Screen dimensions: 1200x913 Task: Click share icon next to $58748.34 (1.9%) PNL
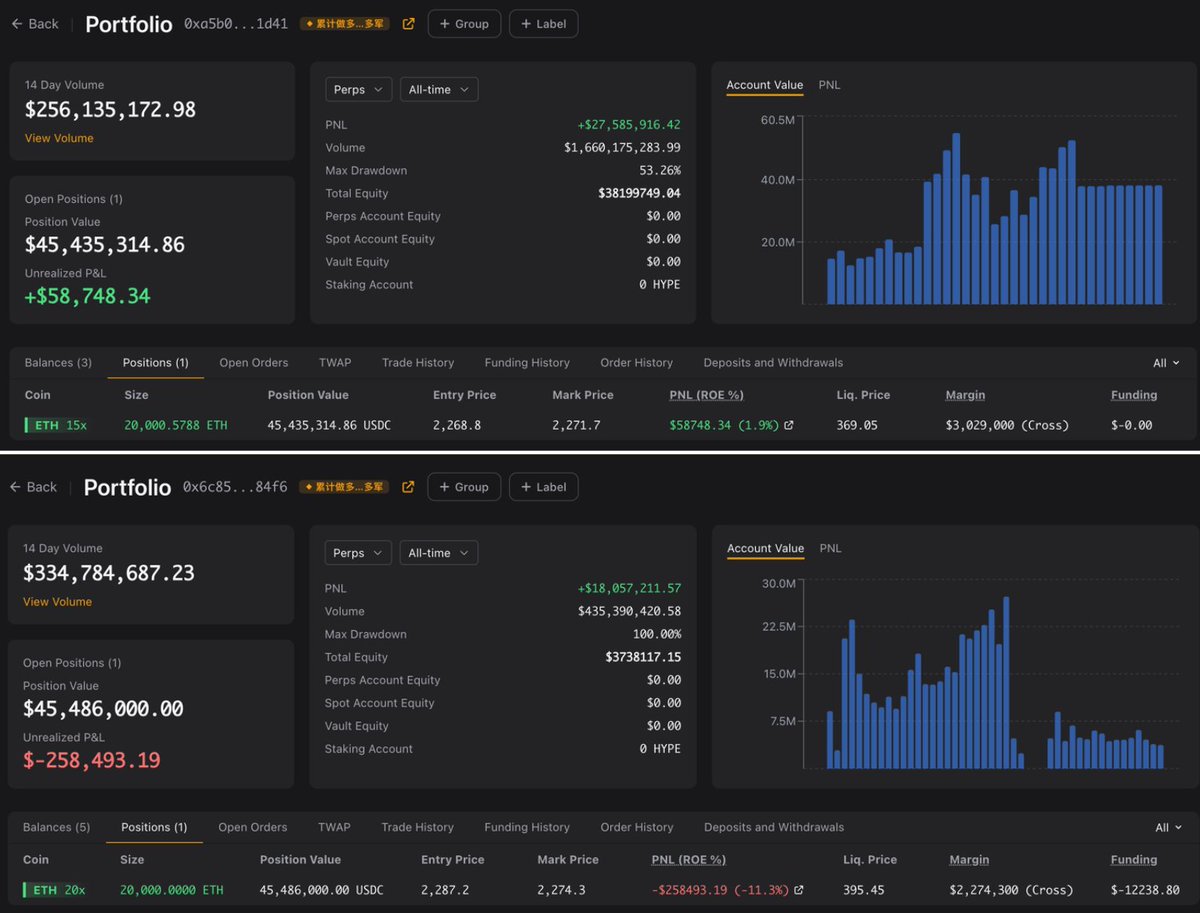789,425
